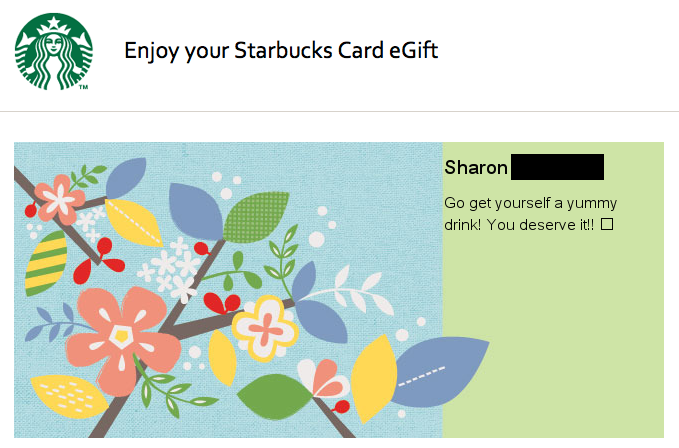Click the empty square symbol ending the message

tap(607, 225)
